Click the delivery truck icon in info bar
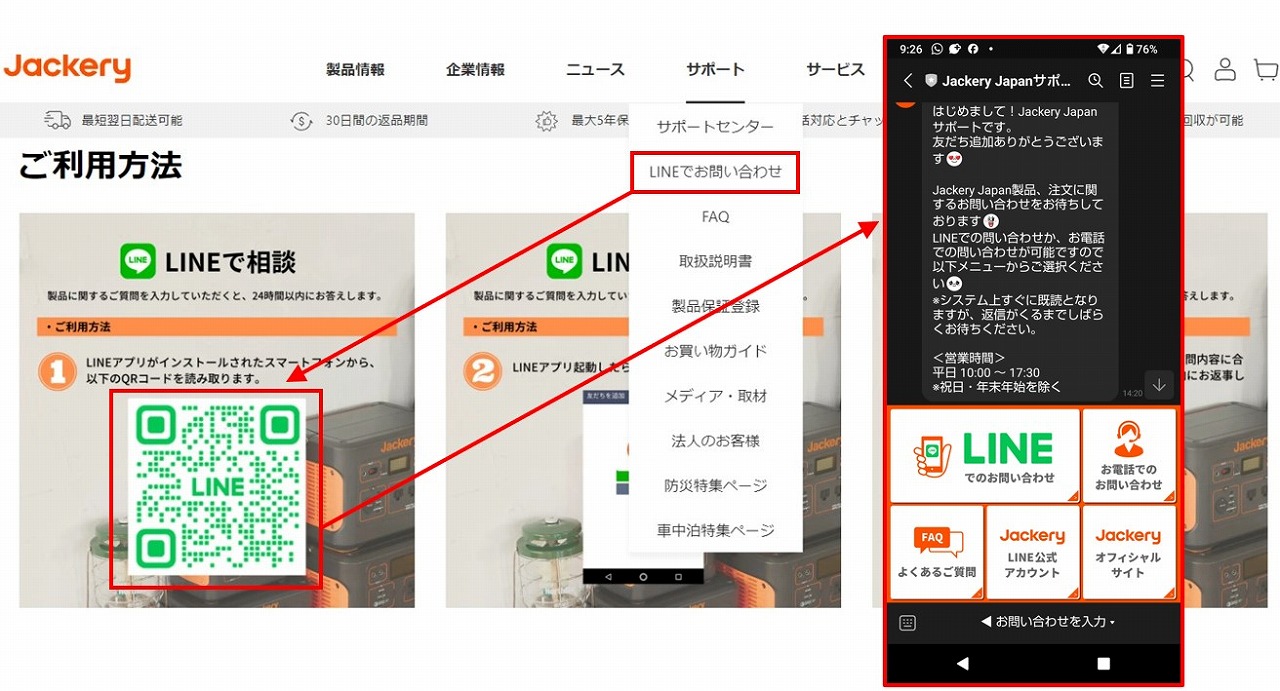Image resolution: width=1280 pixels, height=691 pixels. 58,120
